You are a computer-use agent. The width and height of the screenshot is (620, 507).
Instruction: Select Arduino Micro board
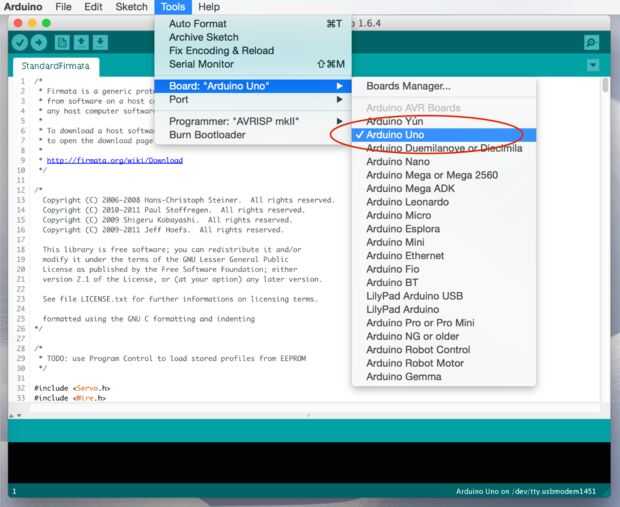[444, 216]
